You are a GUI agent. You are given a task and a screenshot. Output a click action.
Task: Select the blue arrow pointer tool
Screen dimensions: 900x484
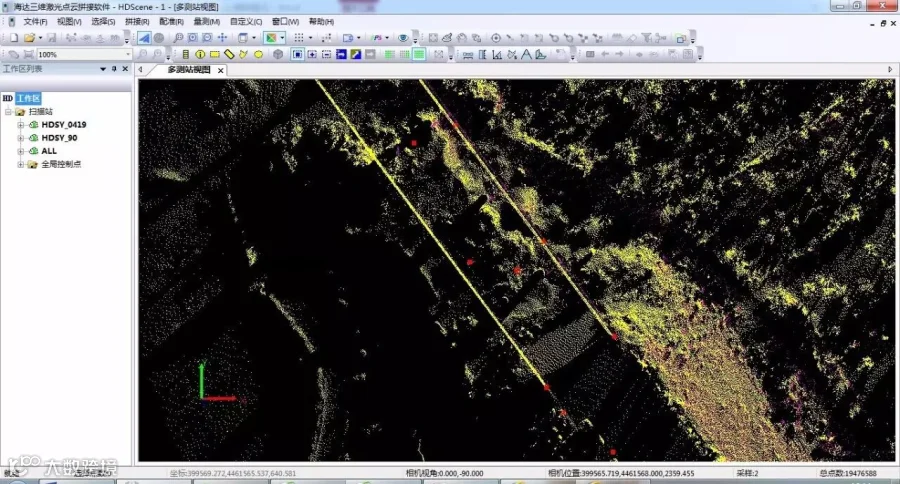click(x=144, y=38)
